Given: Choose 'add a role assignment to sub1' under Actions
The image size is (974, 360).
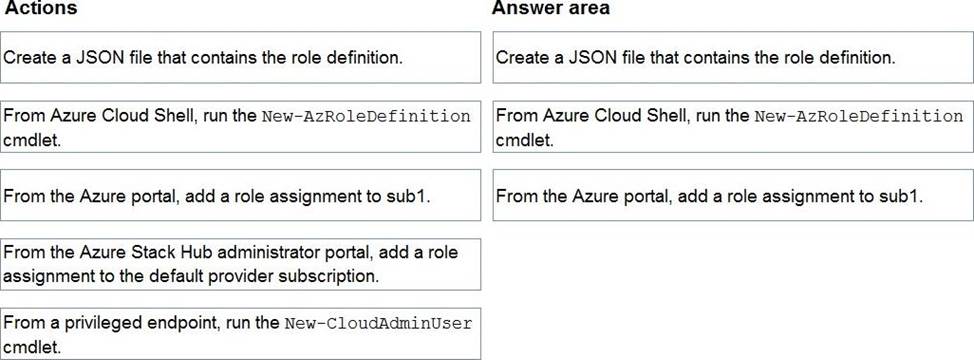Looking at the screenshot, I should pos(240,195).
